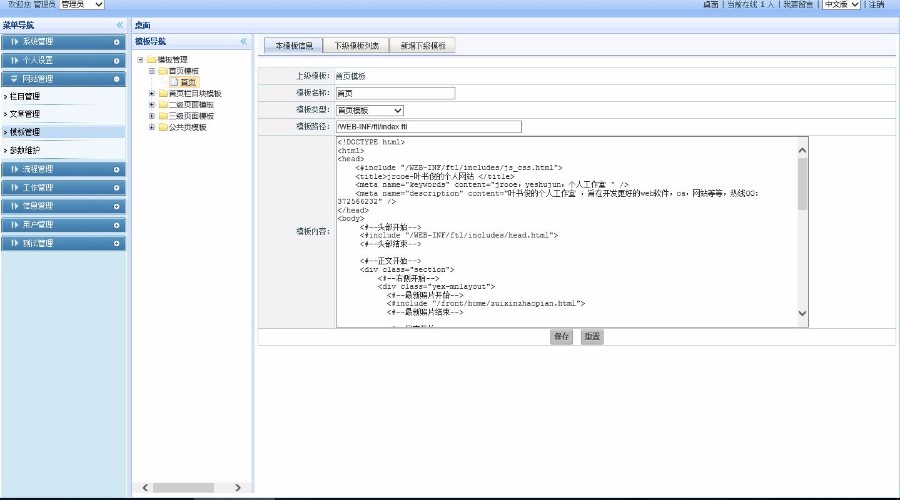Click the 注销 logout link
The height and width of the screenshot is (500, 900).
tap(876, 5)
